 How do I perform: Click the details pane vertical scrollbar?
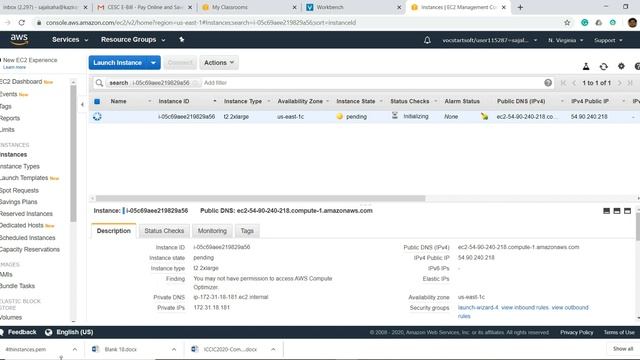pos(638,226)
